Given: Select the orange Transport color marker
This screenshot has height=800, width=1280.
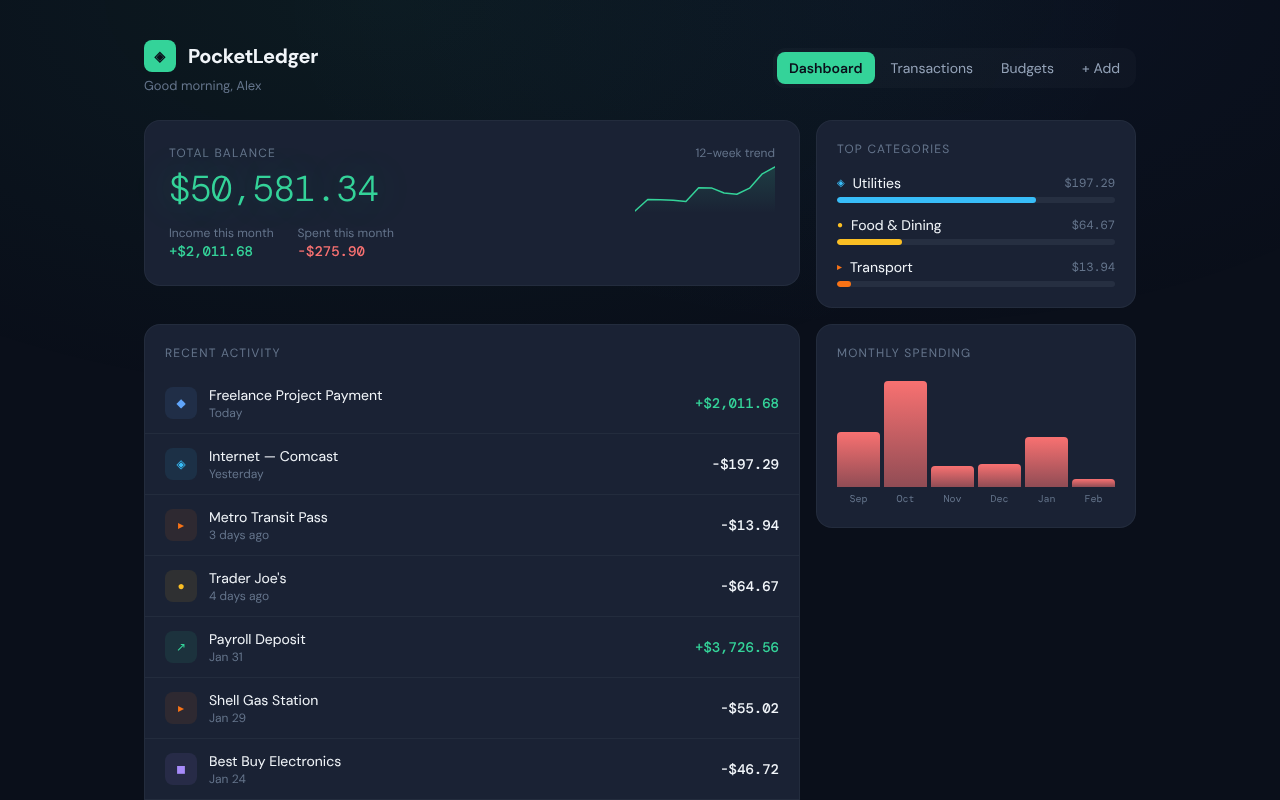Looking at the screenshot, I should [838, 267].
